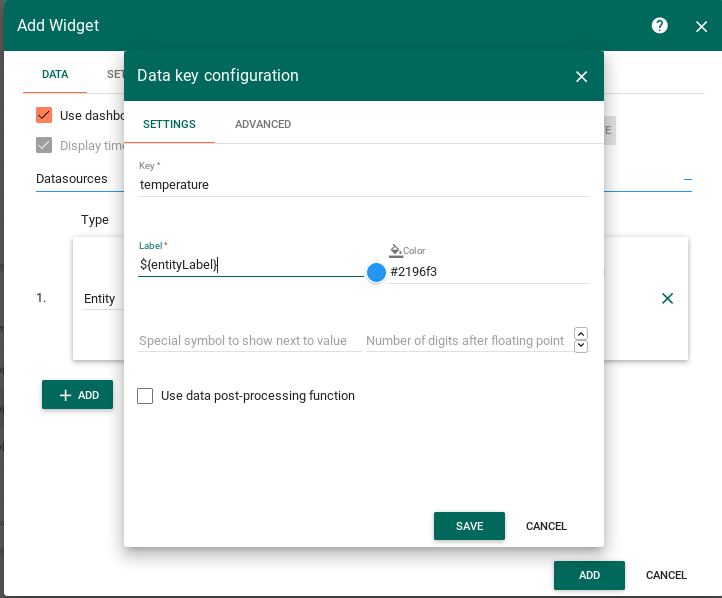Collapse Datasources section minus icon

pos(687,179)
